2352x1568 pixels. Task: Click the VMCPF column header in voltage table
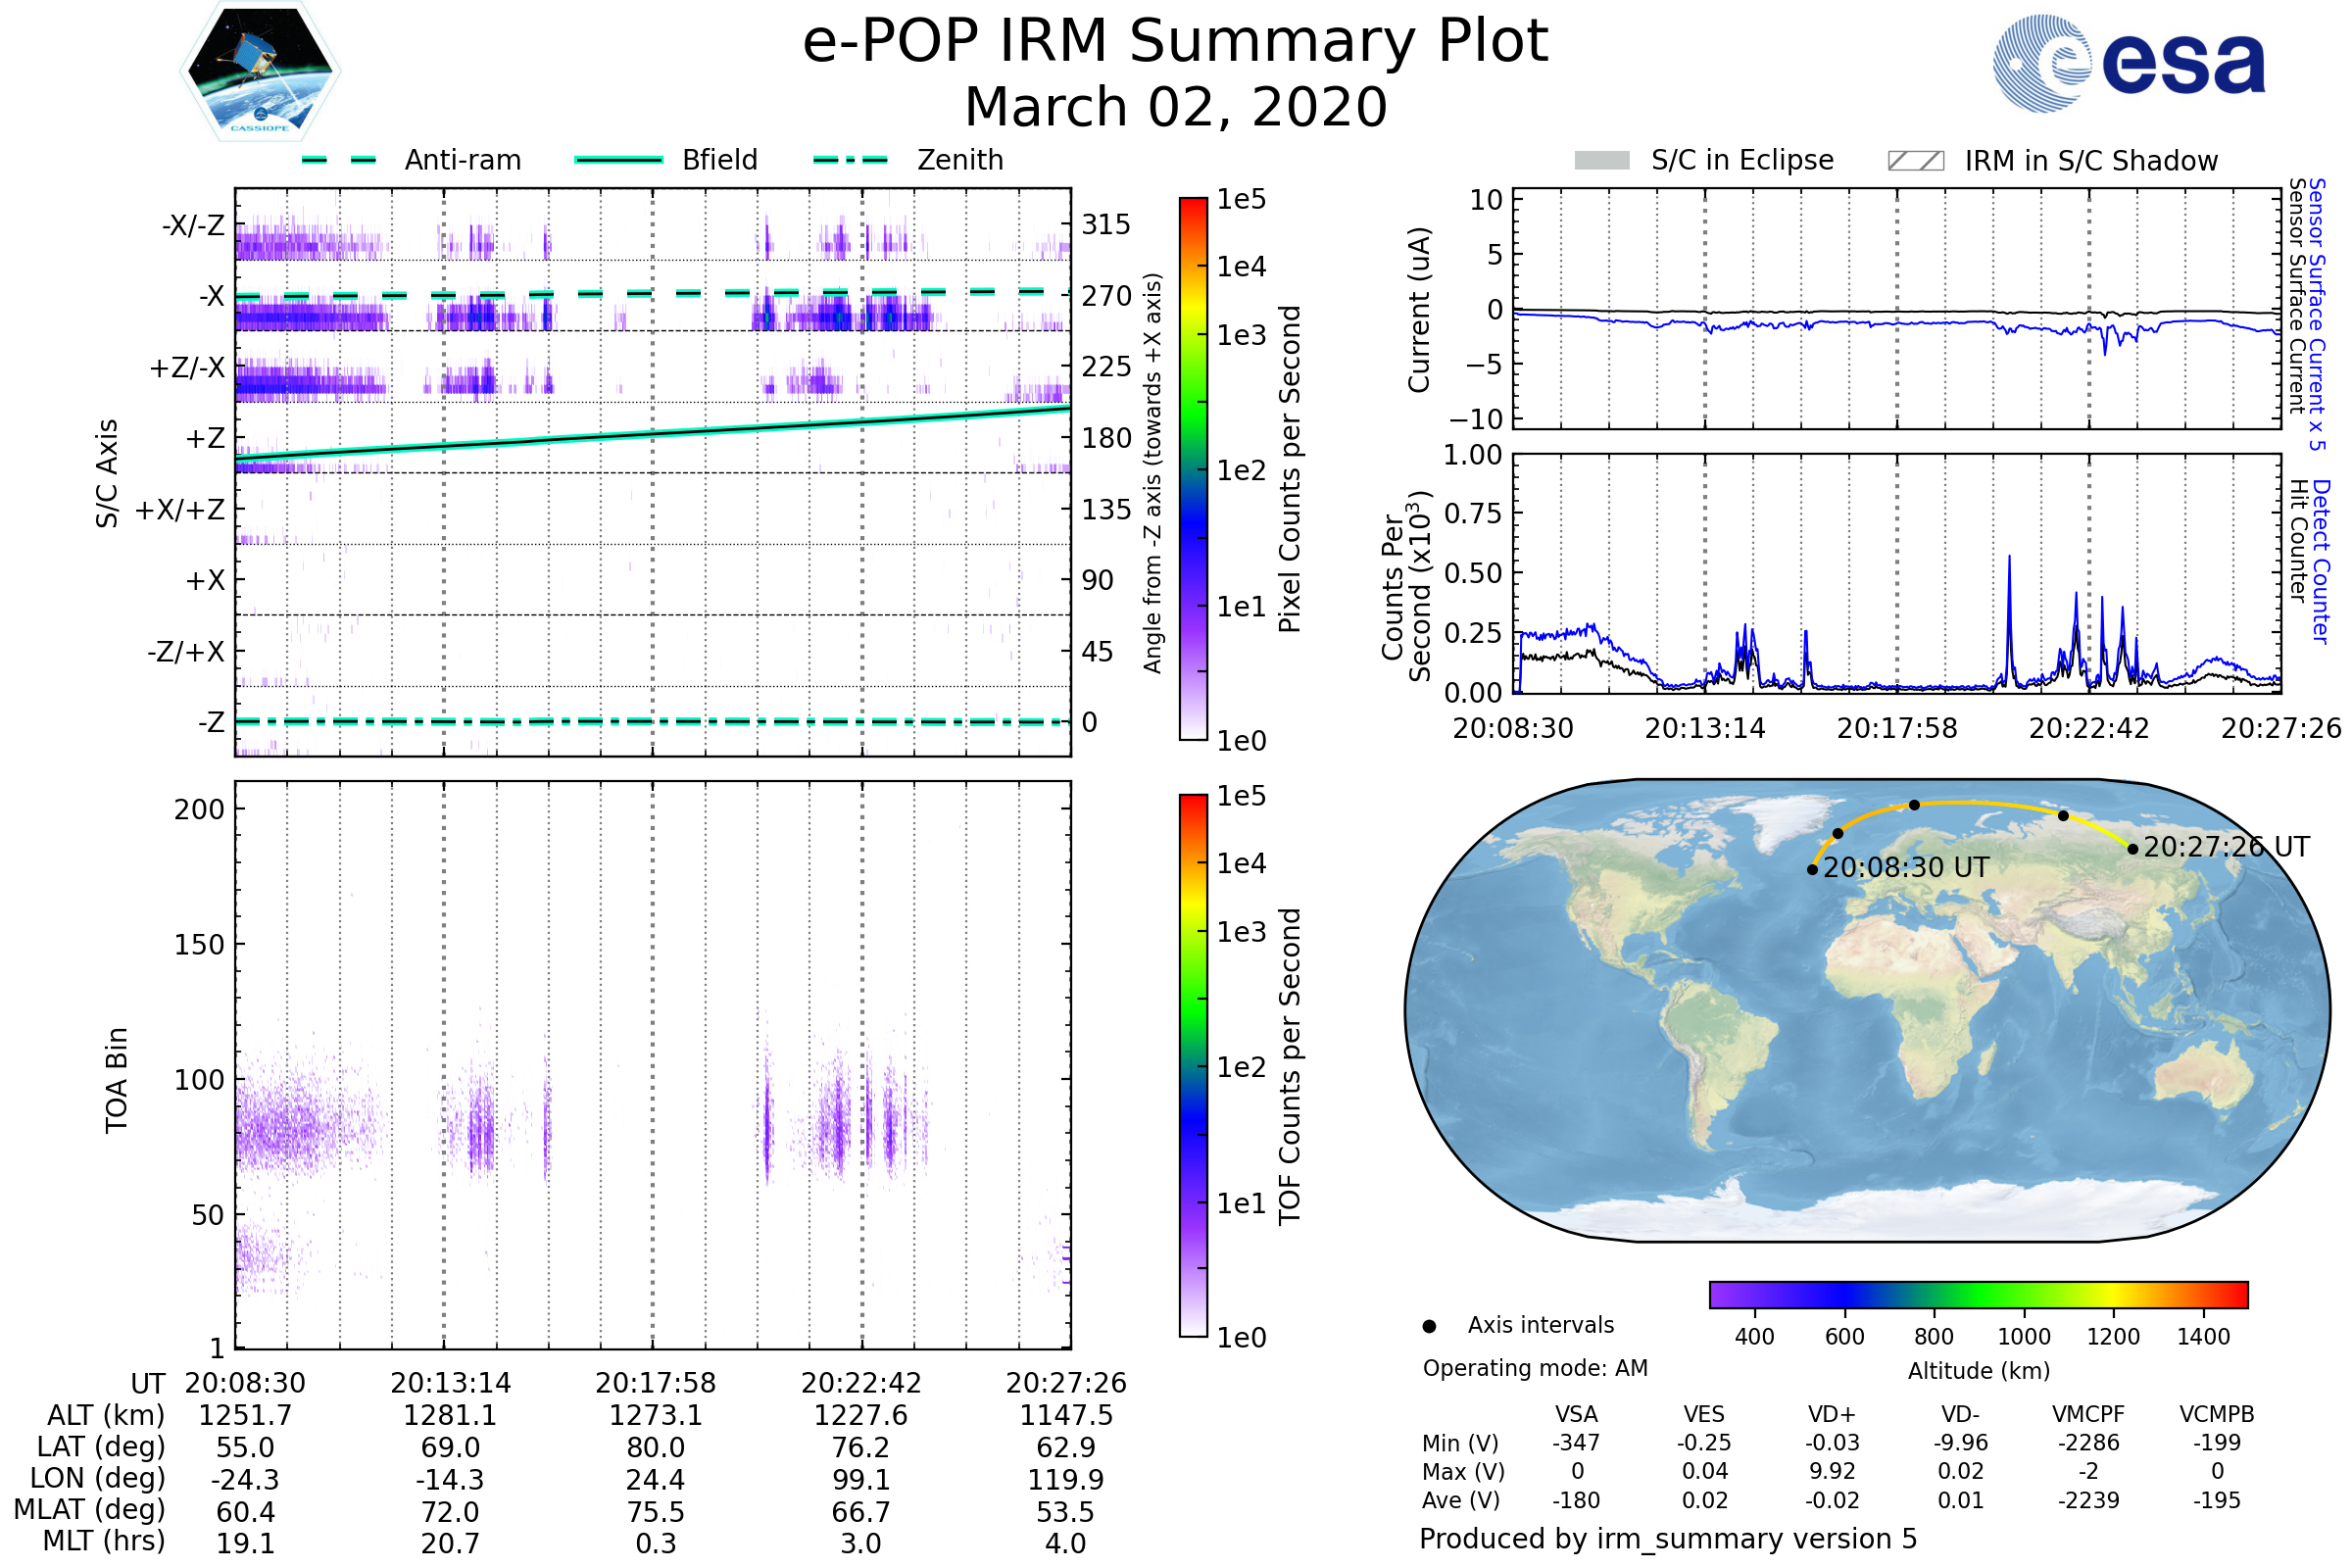click(x=2088, y=1414)
